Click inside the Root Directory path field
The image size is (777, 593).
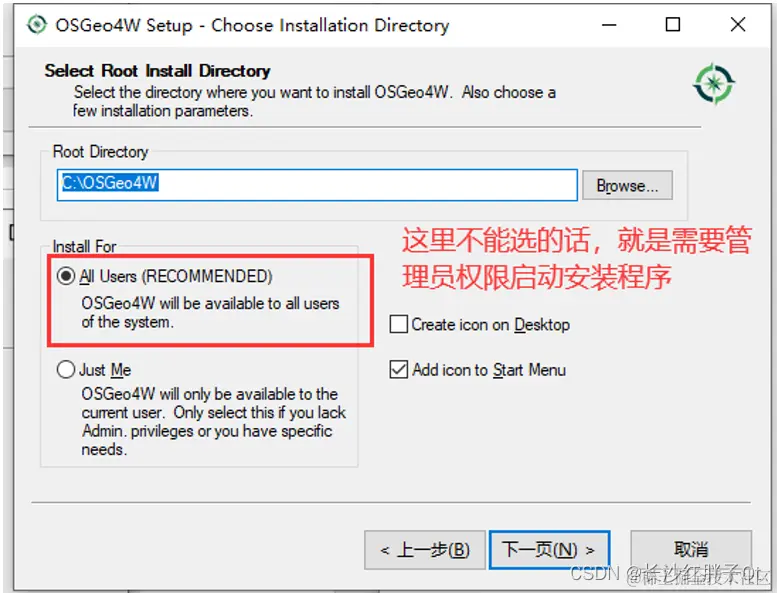click(317, 185)
